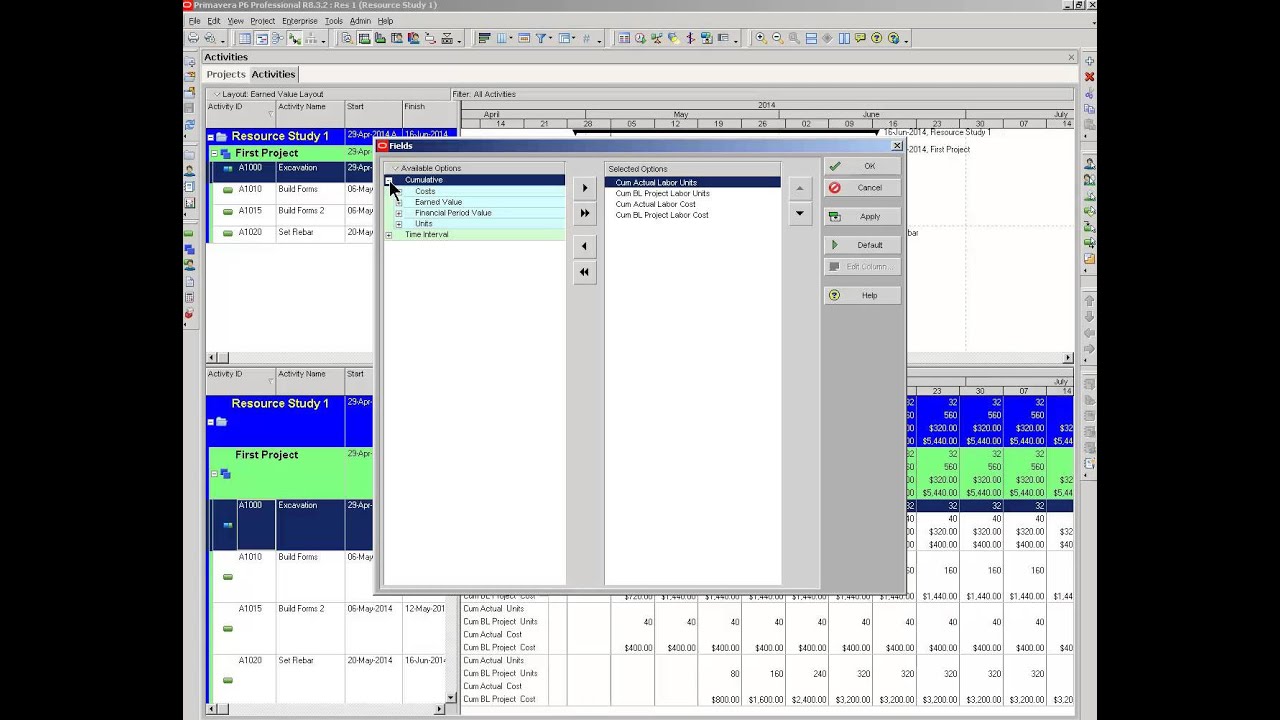
Task: Expand the Units node in Available Options
Action: point(398,224)
